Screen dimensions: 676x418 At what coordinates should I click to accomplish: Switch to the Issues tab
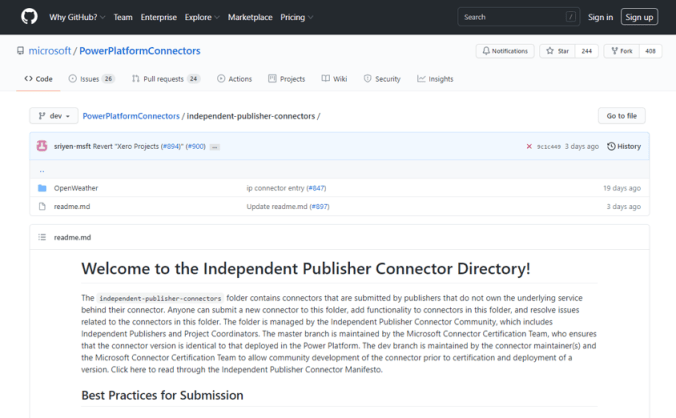pos(91,79)
